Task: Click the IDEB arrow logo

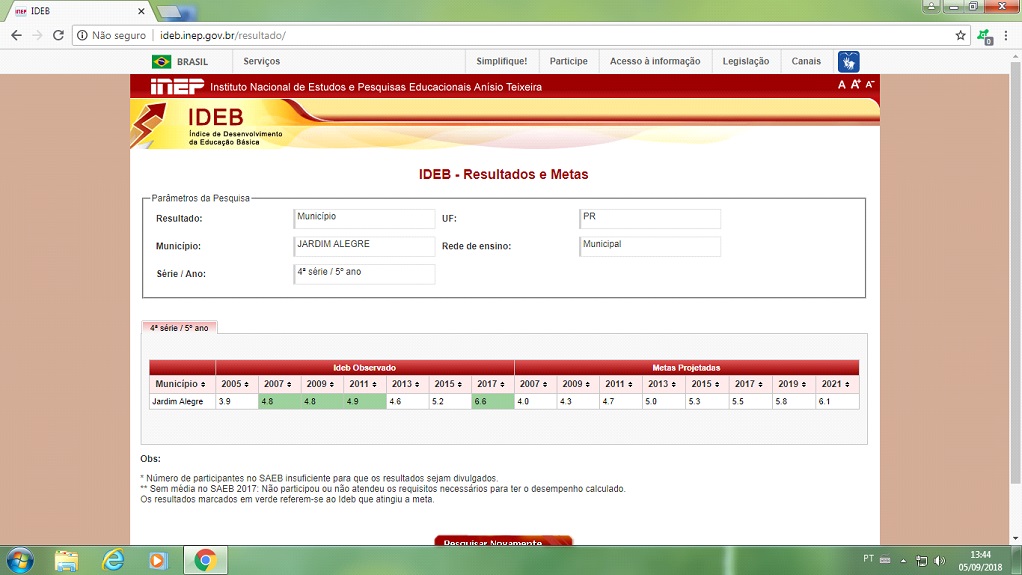Action: click(149, 124)
